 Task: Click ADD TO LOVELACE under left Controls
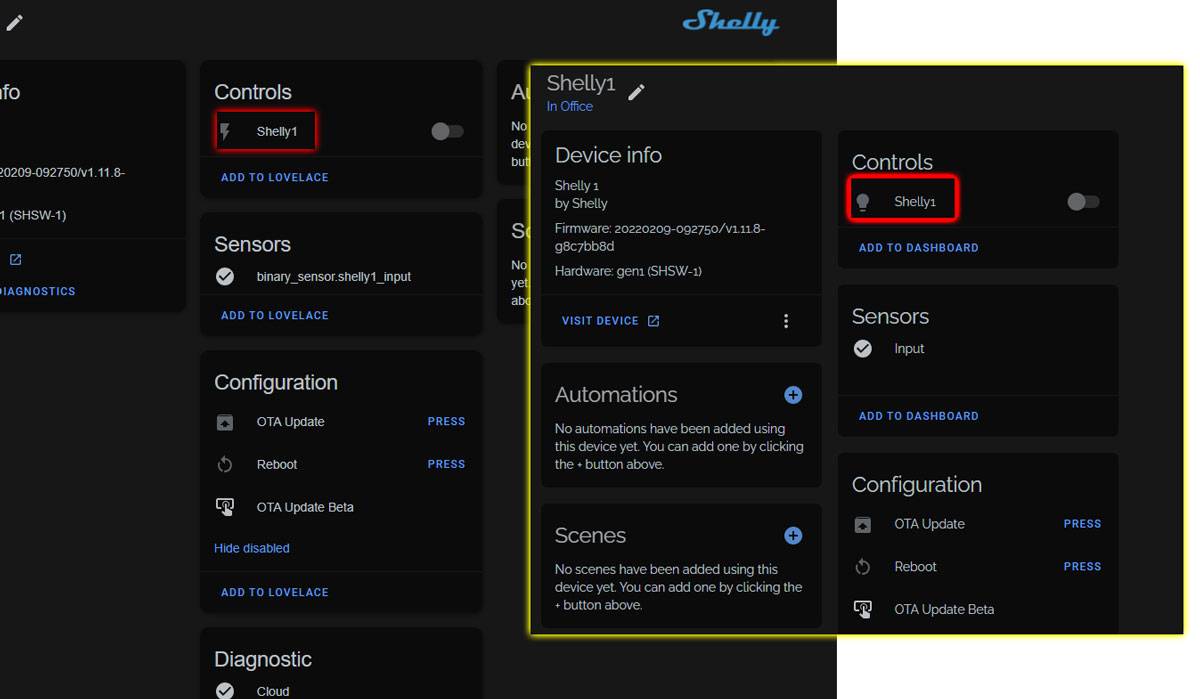pos(275,177)
